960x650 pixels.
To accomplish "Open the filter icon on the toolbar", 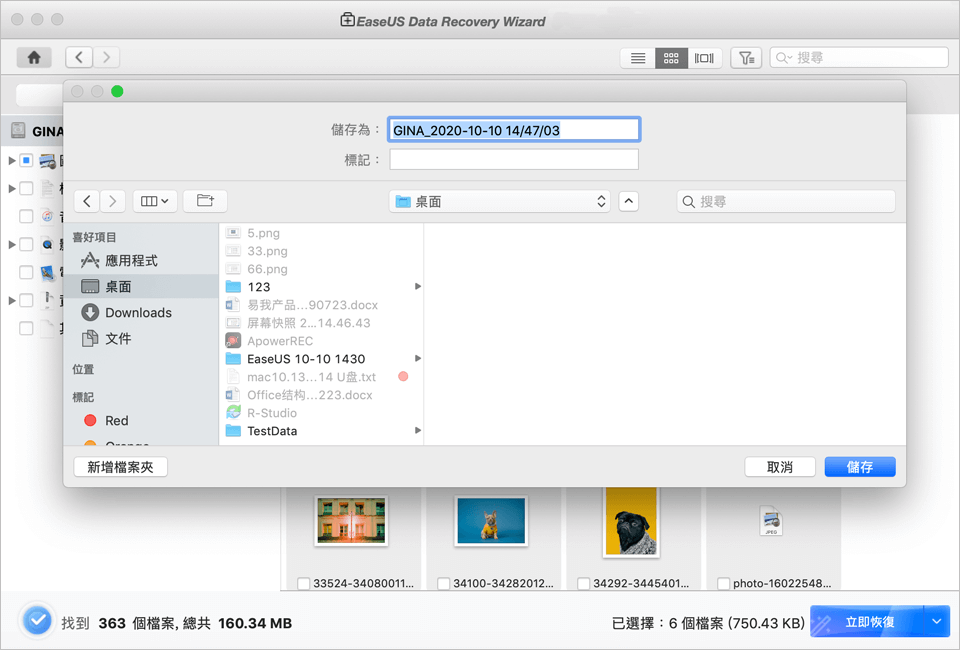I will 746,57.
